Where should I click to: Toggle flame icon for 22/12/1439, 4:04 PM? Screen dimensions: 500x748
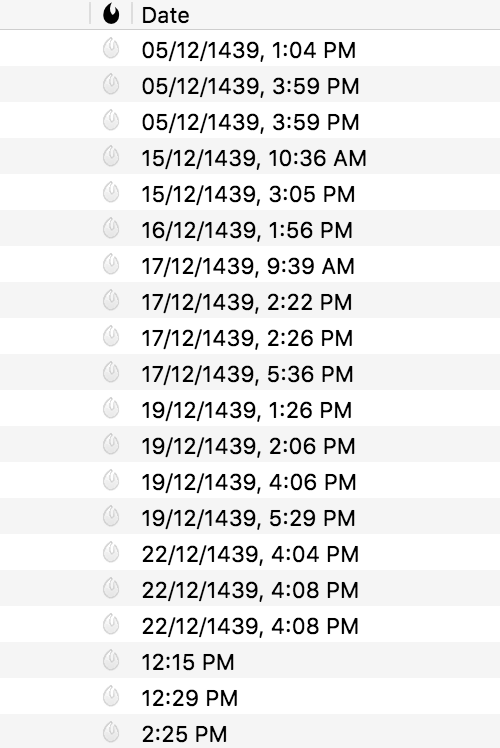tap(111, 552)
